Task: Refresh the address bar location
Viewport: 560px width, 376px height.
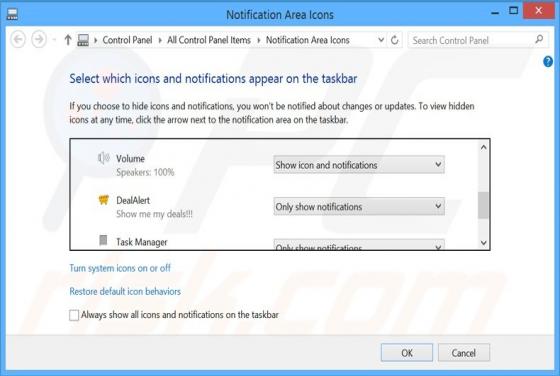Action: pyautogui.click(x=394, y=40)
